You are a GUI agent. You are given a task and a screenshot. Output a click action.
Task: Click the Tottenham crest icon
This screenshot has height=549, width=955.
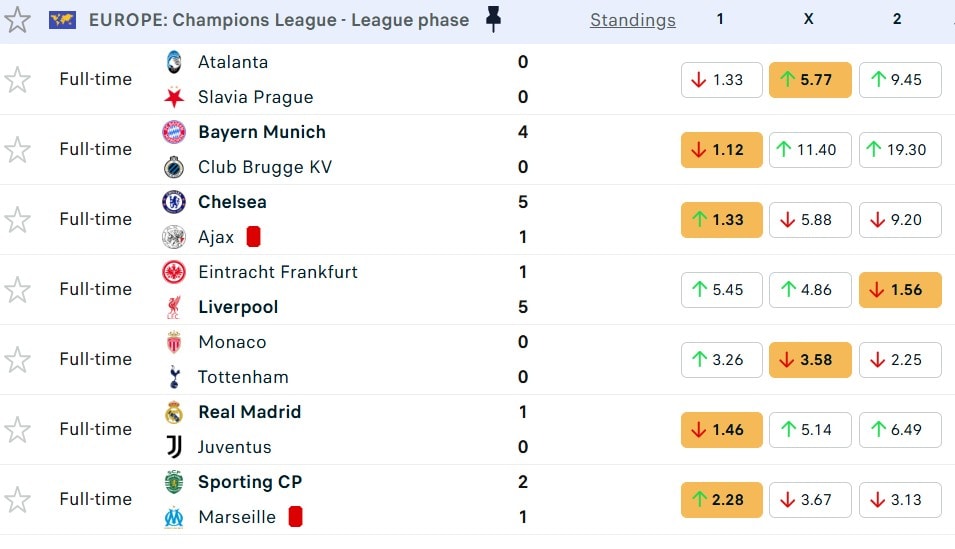[174, 377]
